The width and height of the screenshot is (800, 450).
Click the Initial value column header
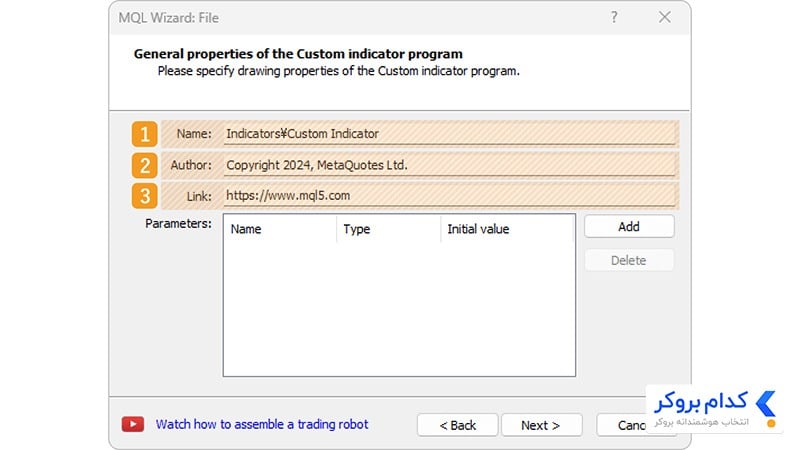(507, 229)
